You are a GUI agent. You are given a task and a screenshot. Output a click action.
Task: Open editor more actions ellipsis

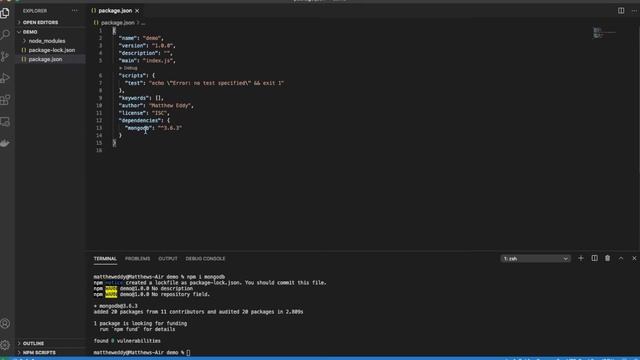[x=634, y=11]
